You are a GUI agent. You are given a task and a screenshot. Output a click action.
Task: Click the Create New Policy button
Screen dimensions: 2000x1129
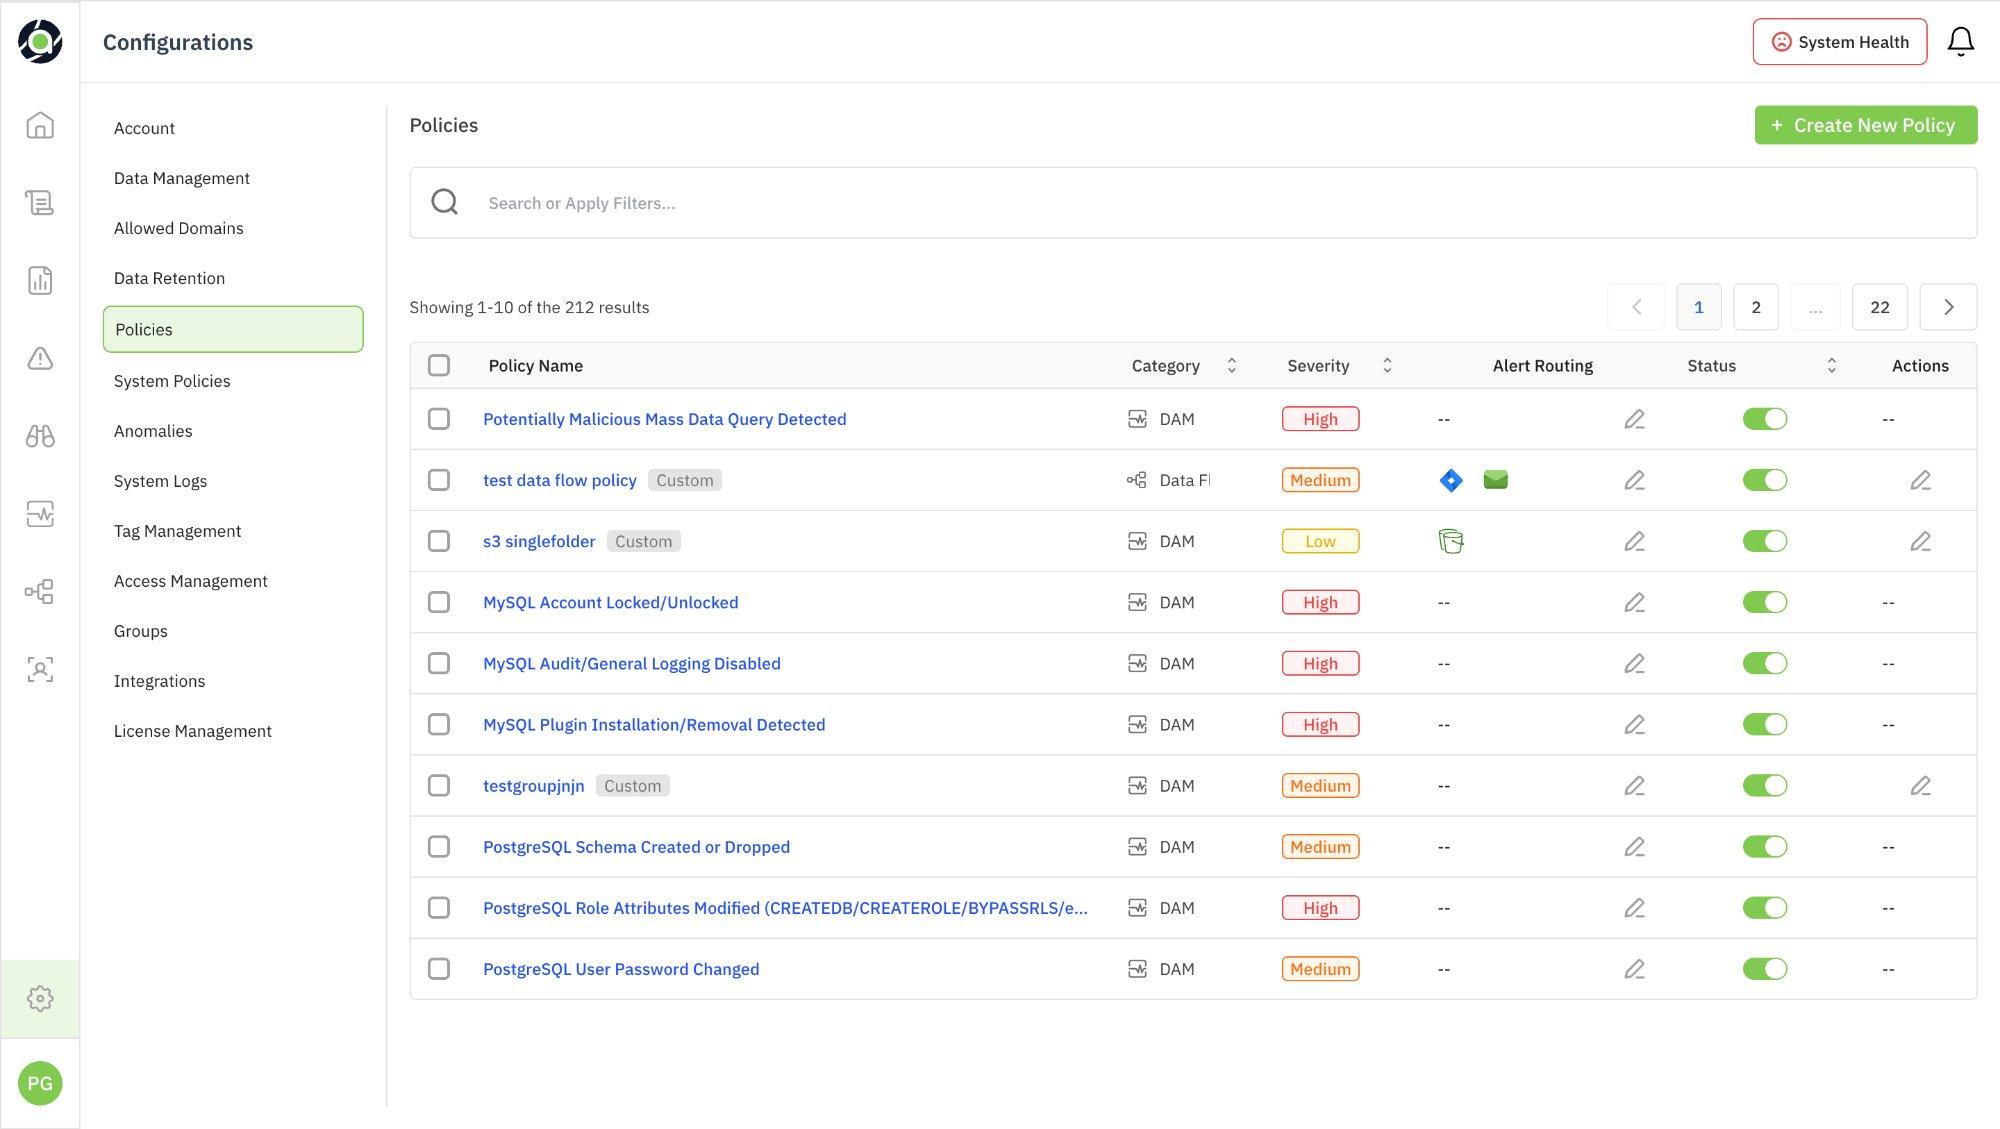pyautogui.click(x=1865, y=125)
